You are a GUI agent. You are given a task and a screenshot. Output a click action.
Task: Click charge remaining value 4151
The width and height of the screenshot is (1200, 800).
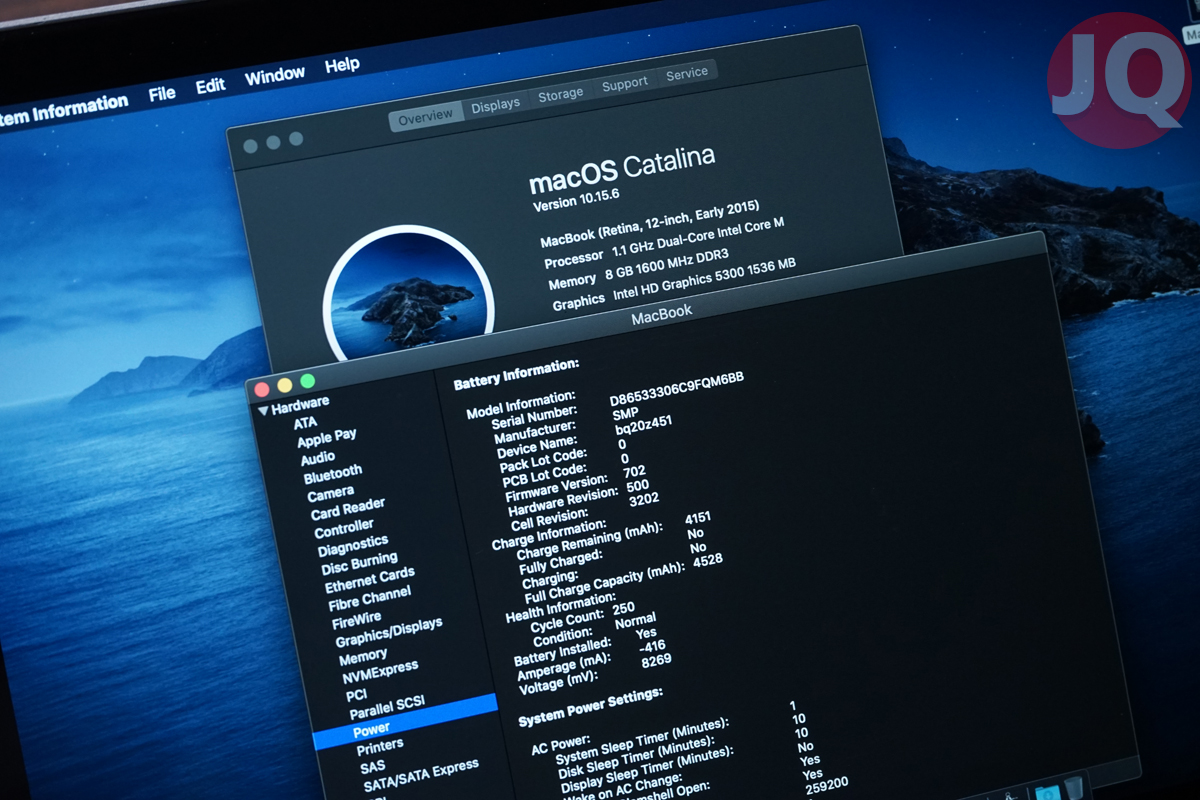point(698,520)
